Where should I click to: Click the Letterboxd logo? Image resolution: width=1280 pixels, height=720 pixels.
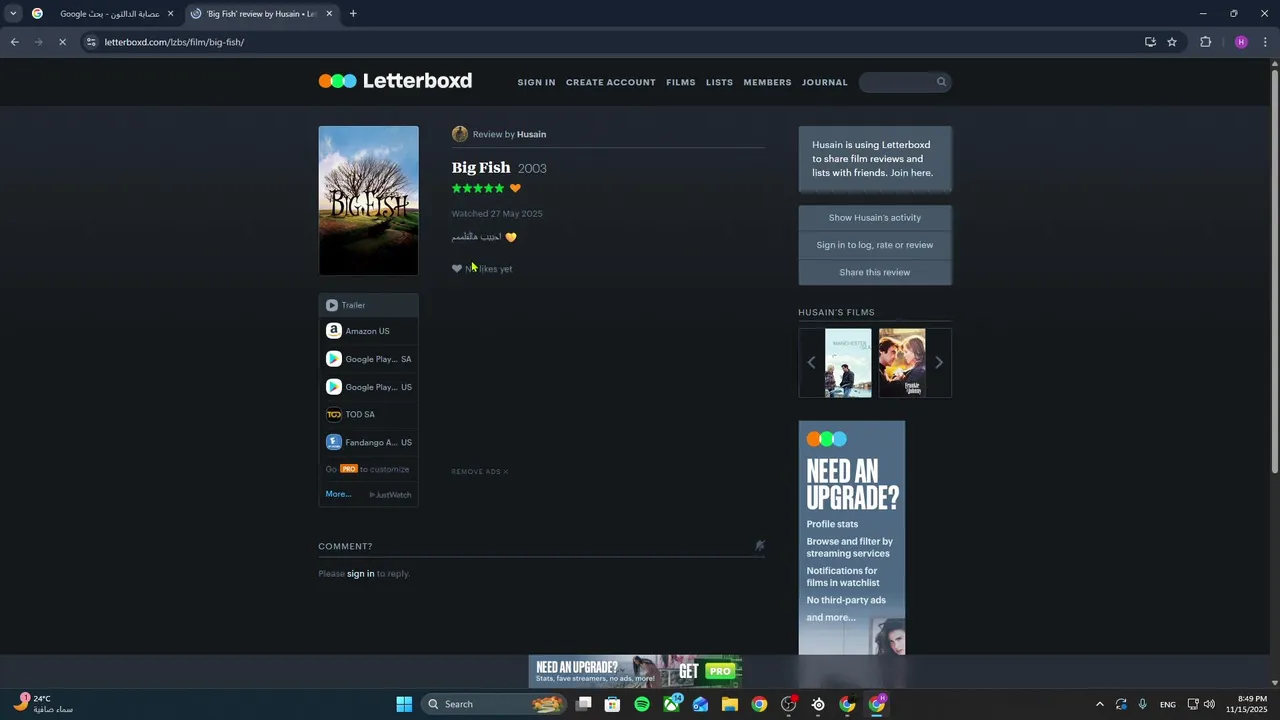click(395, 81)
